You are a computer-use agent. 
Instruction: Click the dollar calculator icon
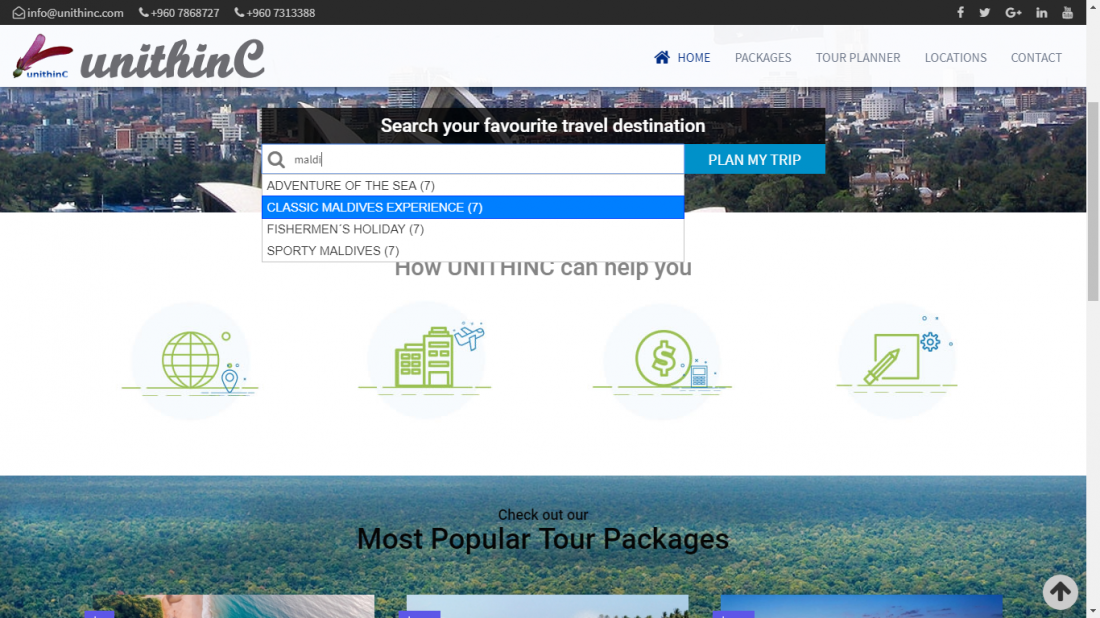tap(662, 361)
